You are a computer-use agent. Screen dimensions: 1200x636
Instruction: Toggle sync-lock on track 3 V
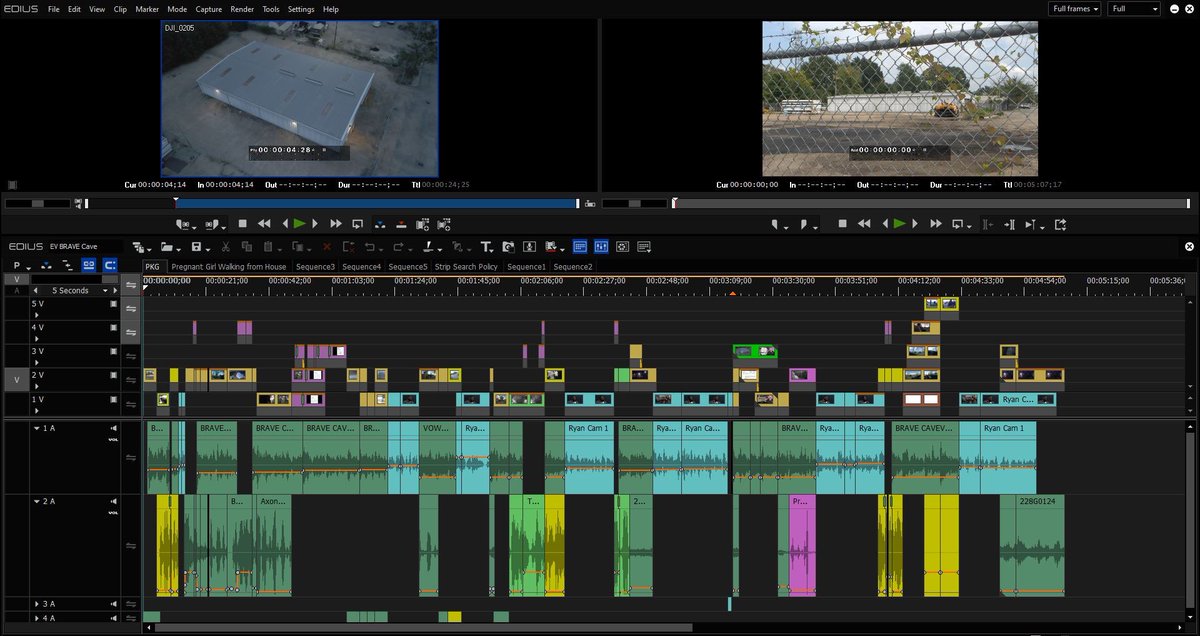[x=131, y=356]
